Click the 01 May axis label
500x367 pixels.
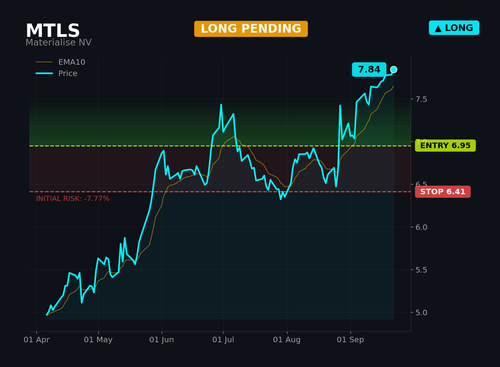coord(98,340)
